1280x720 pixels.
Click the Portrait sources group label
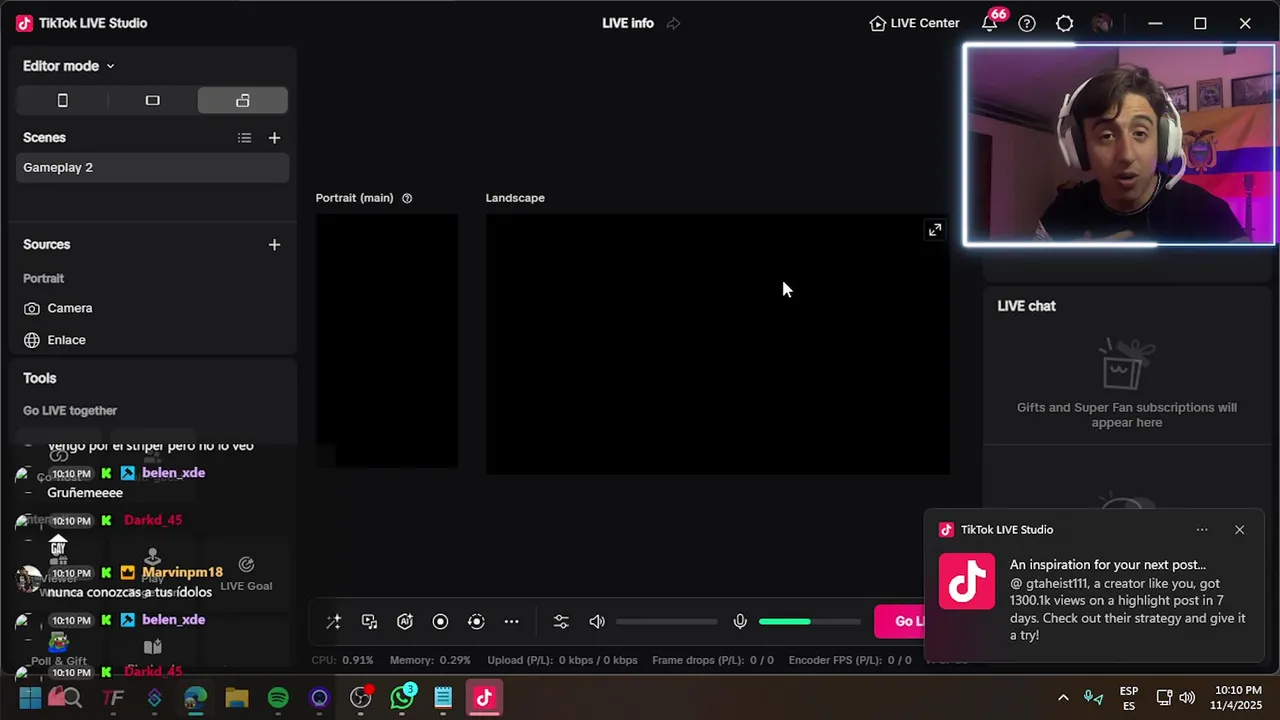tap(43, 278)
